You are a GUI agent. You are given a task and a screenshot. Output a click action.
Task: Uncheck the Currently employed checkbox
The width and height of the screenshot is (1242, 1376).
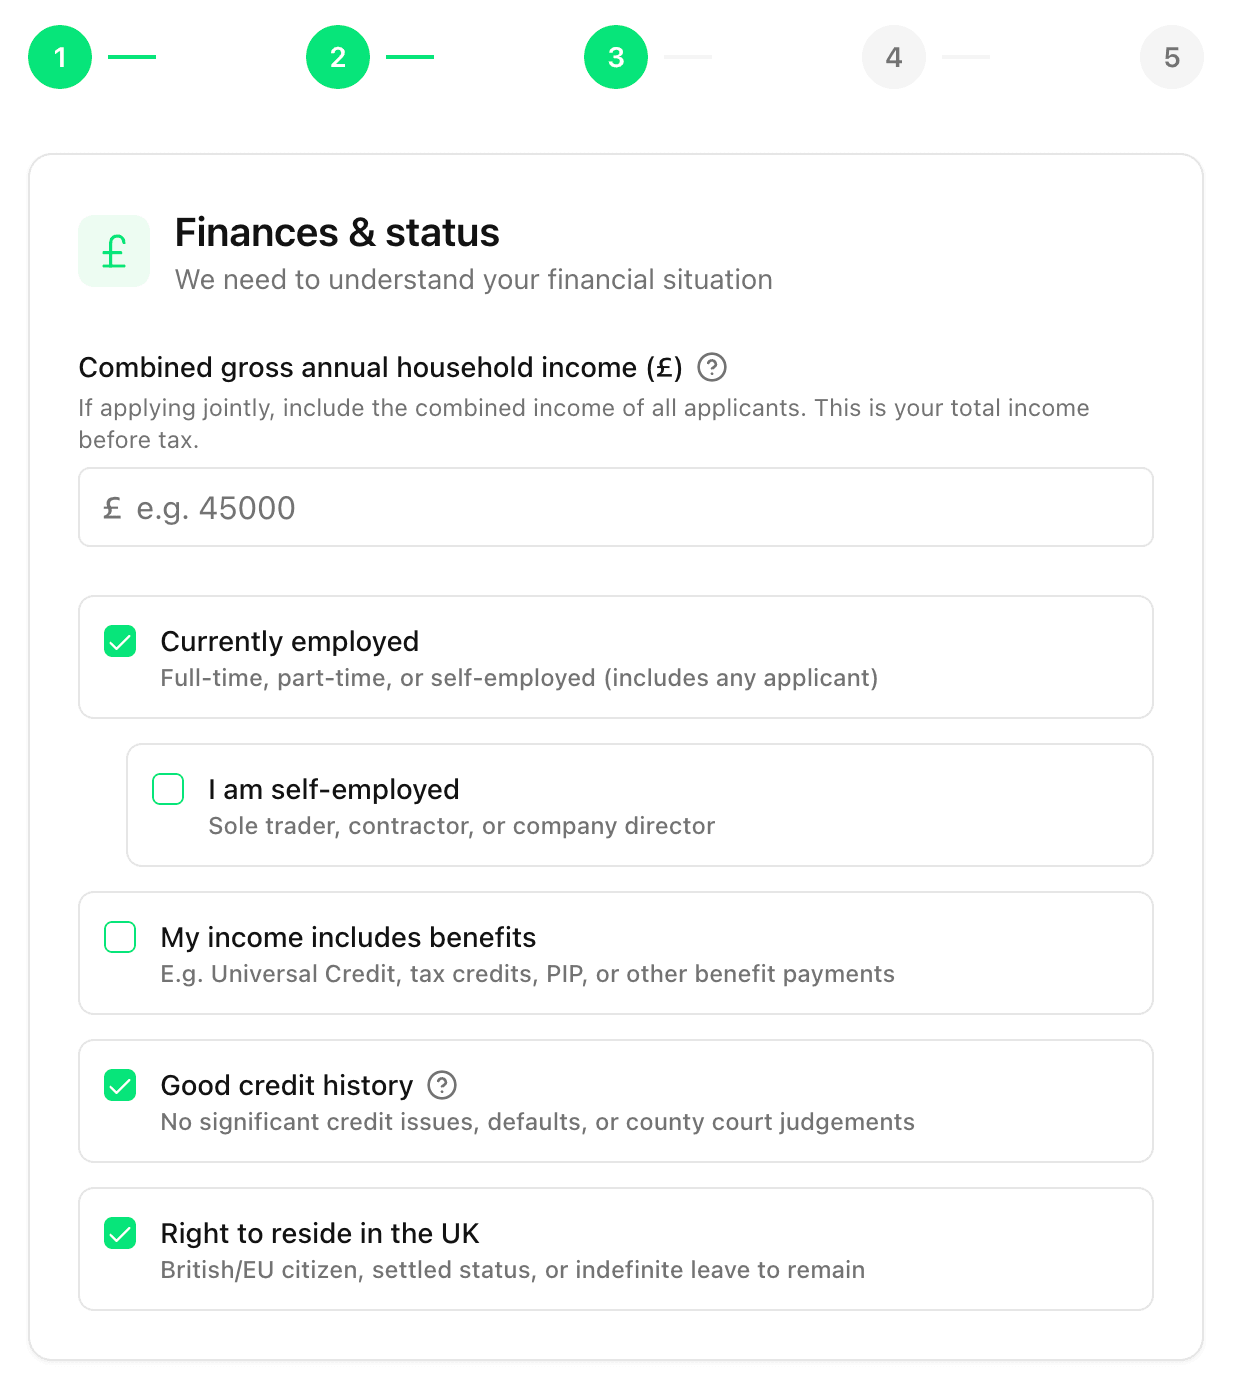120,641
